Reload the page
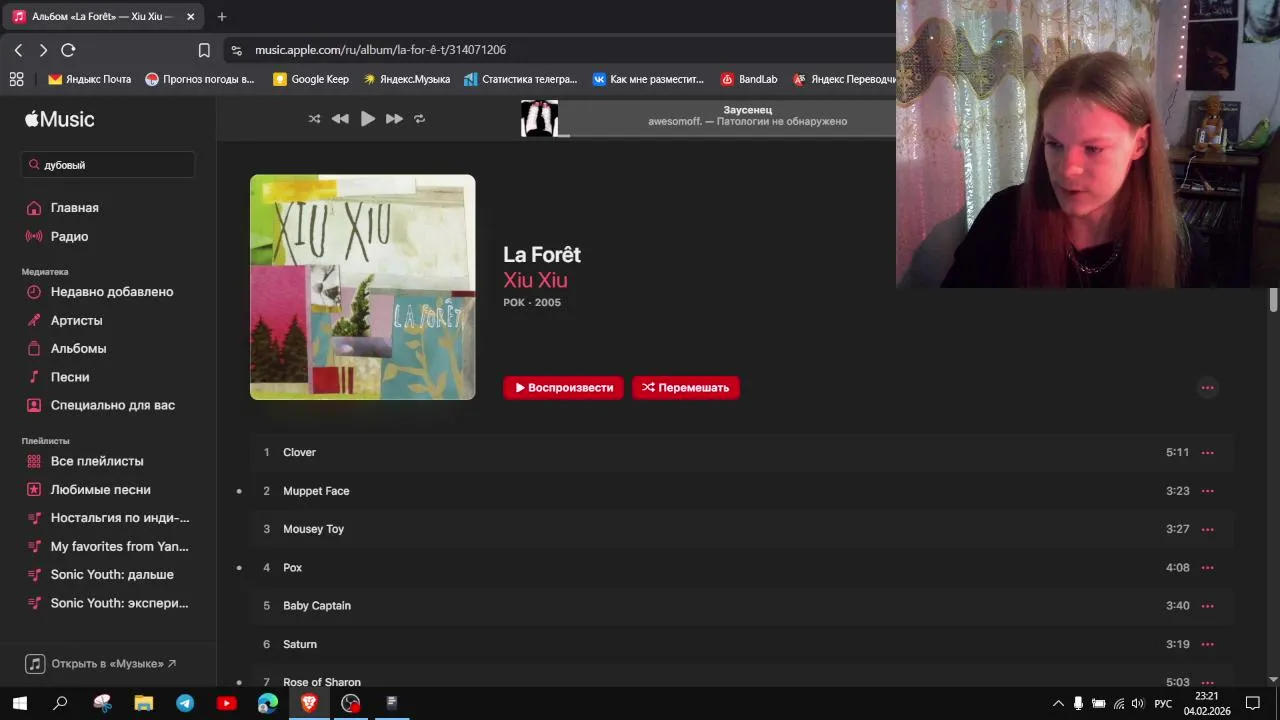The height and width of the screenshot is (720, 1280). click(x=68, y=50)
